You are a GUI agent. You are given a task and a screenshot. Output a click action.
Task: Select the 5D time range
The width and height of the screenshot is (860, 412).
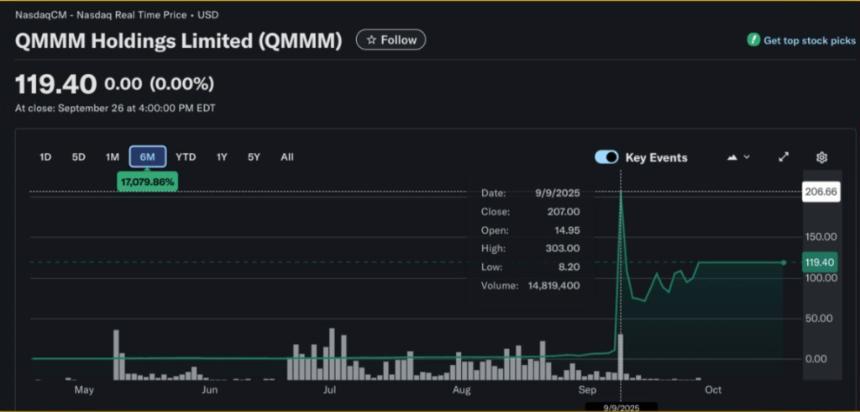tap(78, 157)
